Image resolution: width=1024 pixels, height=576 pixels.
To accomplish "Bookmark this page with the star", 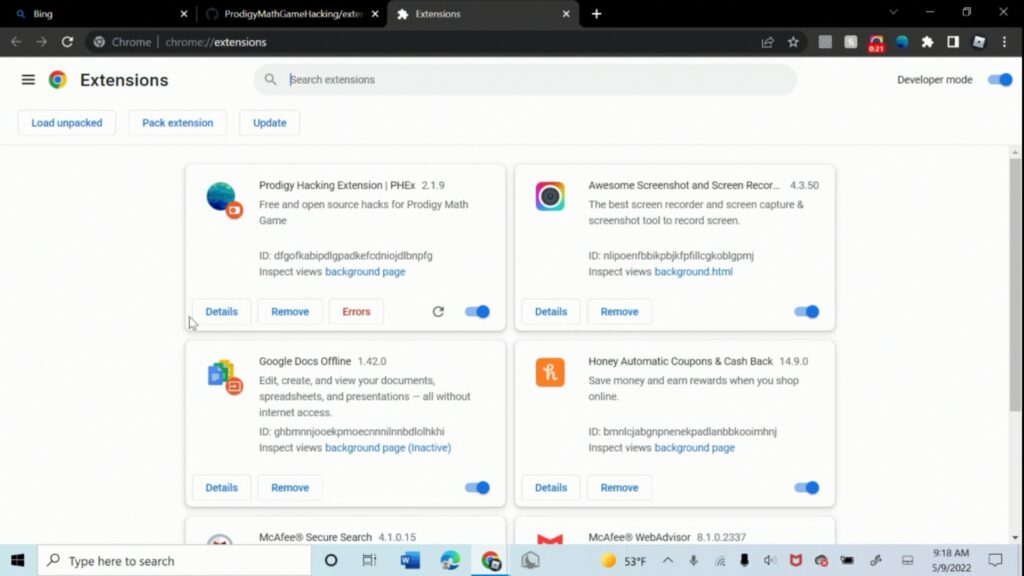I will (793, 42).
